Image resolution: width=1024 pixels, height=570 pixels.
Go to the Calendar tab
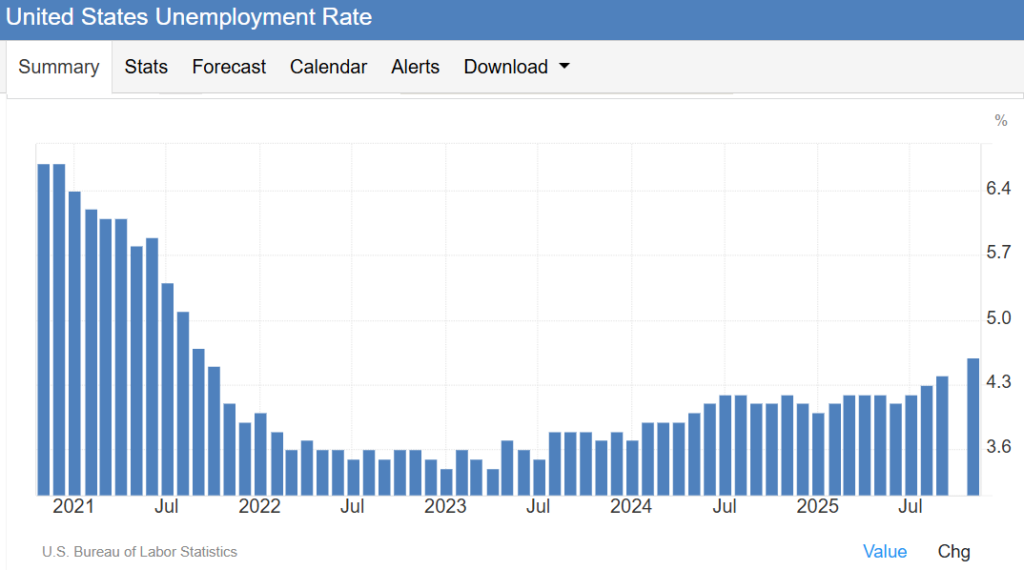coord(328,67)
